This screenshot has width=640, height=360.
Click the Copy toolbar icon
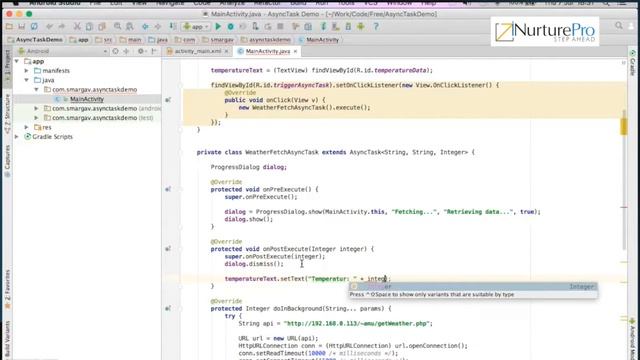pos(89,27)
